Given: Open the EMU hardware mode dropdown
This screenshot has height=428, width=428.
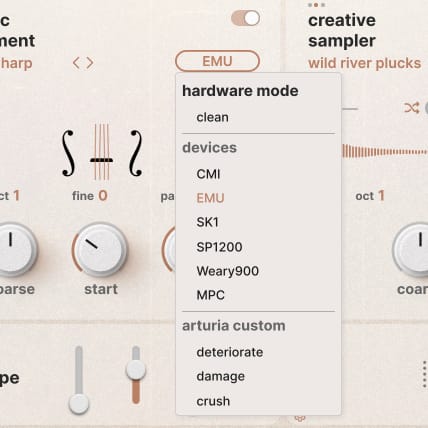Looking at the screenshot, I should point(217,61).
